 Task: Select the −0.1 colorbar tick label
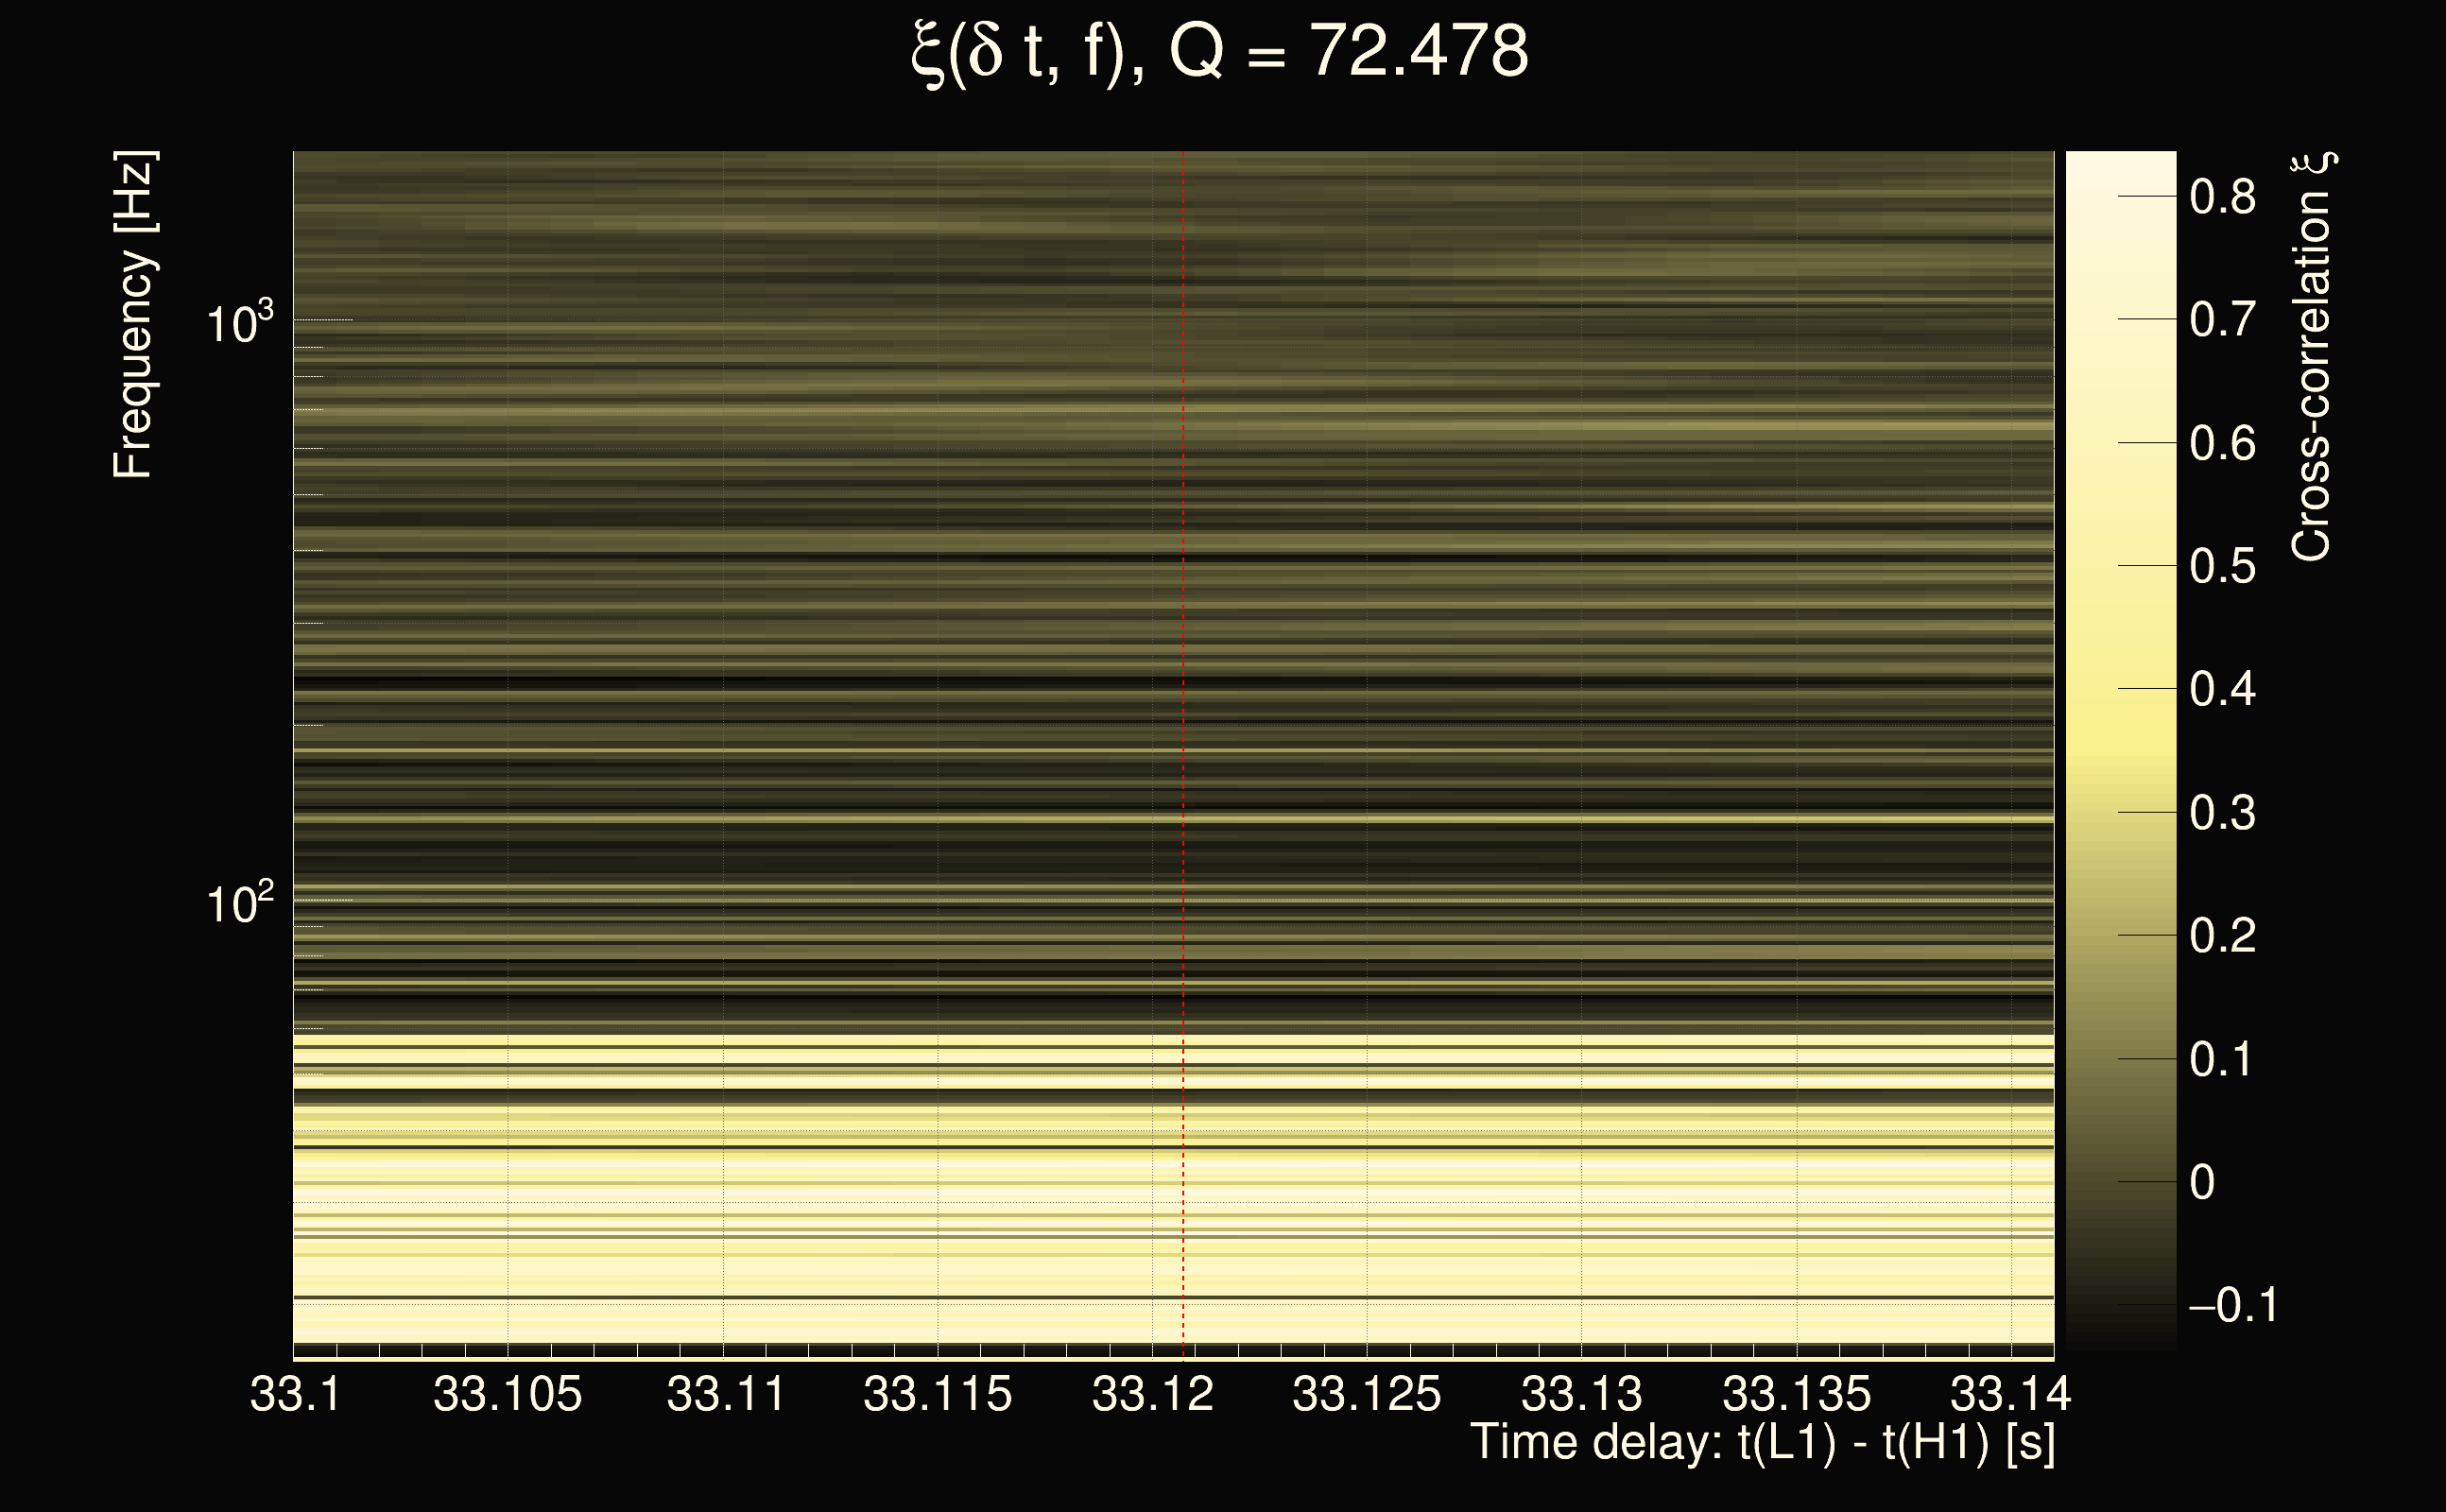(2232, 1306)
